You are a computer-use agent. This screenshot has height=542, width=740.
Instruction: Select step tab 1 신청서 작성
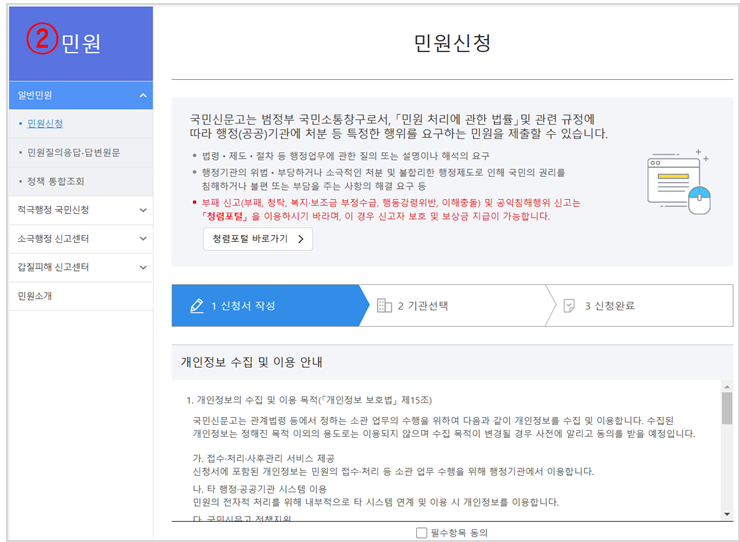tap(270, 305)
